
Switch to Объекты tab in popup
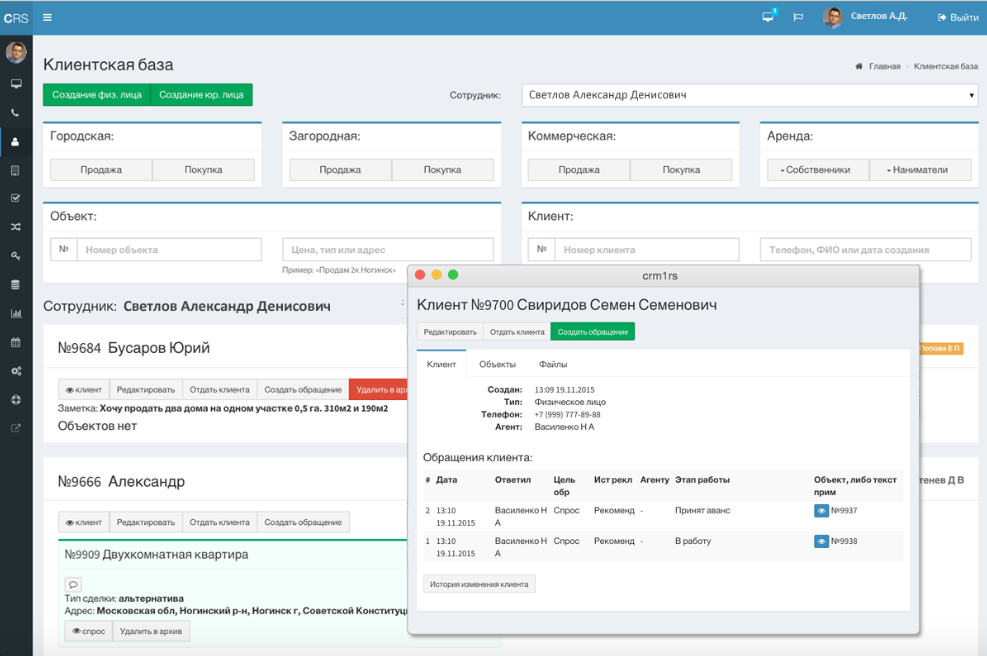pos(497,365)
